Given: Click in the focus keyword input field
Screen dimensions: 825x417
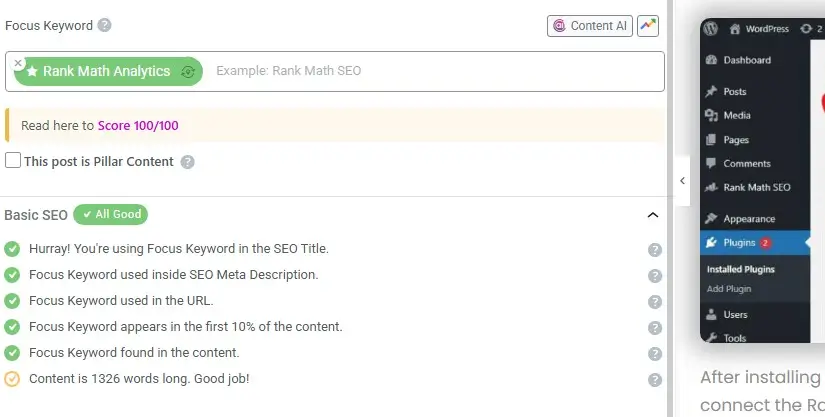Looking at the screenshot, I should pyautogui.click(x=430, y=71).
